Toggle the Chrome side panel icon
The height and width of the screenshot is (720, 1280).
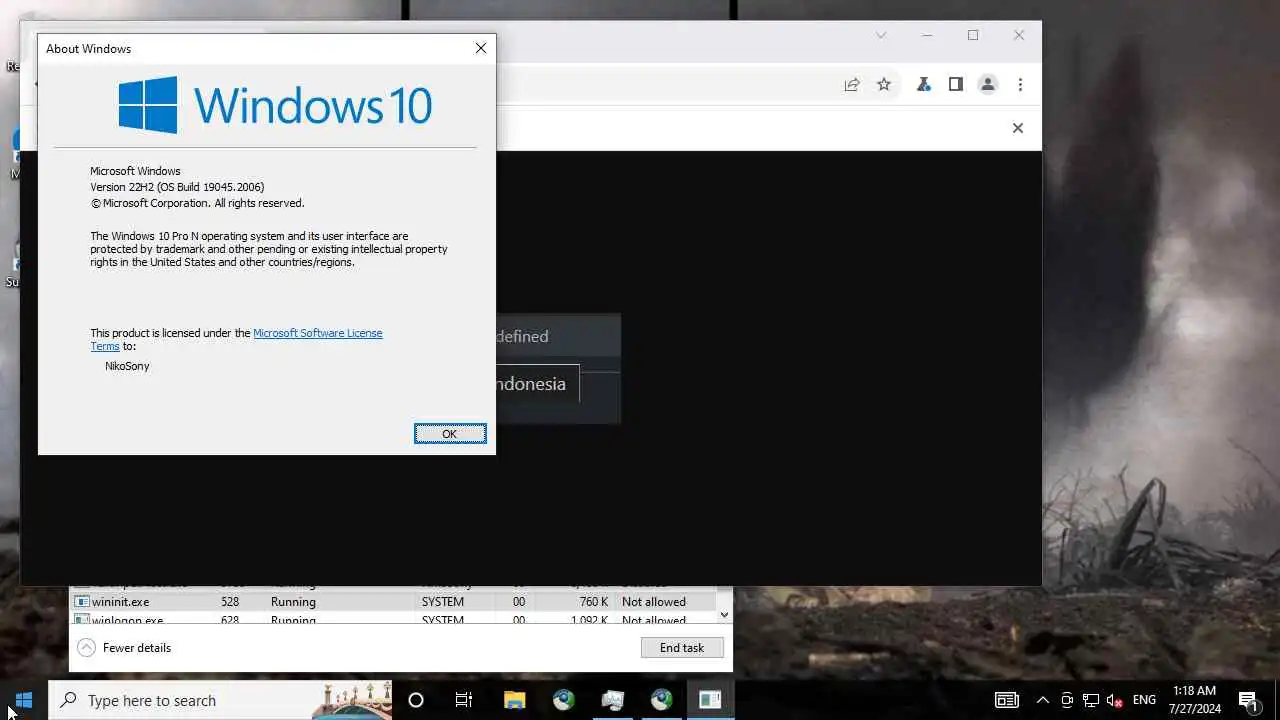tap(956, 85)
